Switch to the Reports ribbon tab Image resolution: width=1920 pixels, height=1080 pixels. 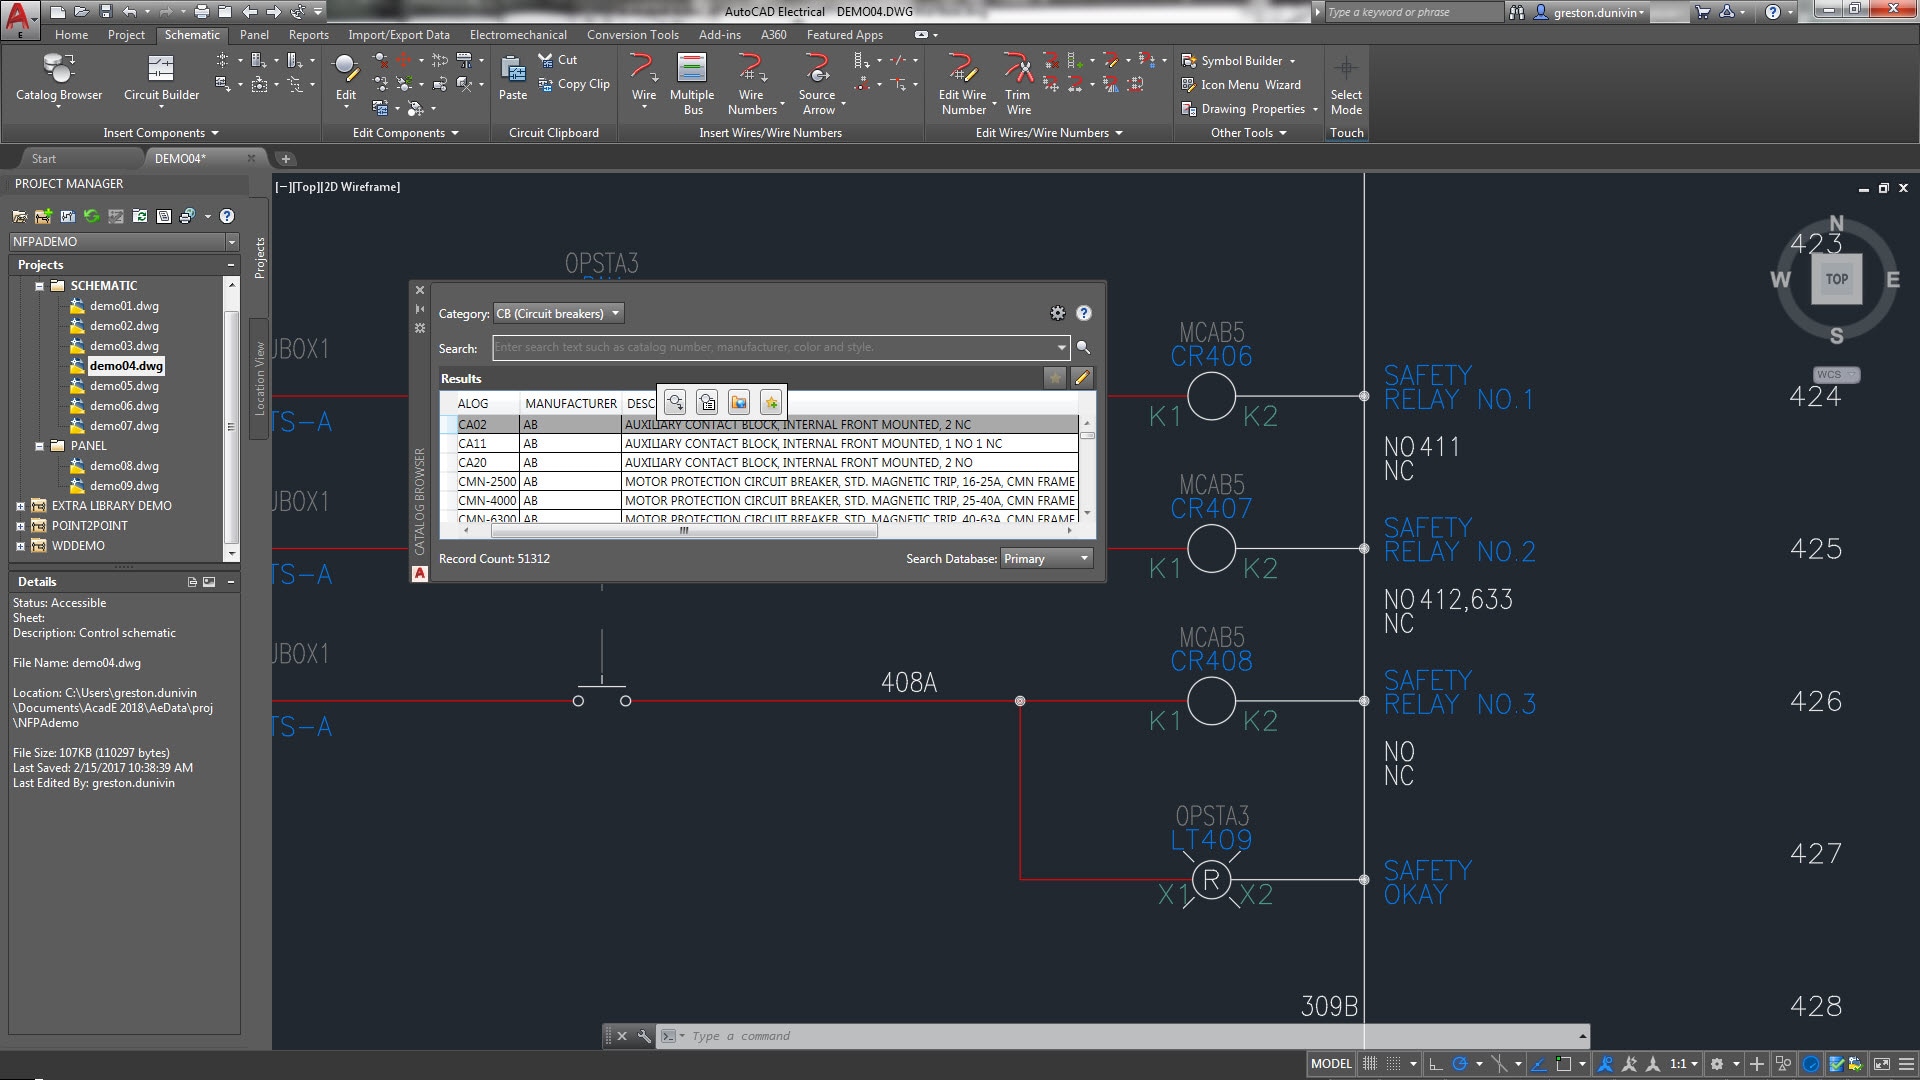308,34
